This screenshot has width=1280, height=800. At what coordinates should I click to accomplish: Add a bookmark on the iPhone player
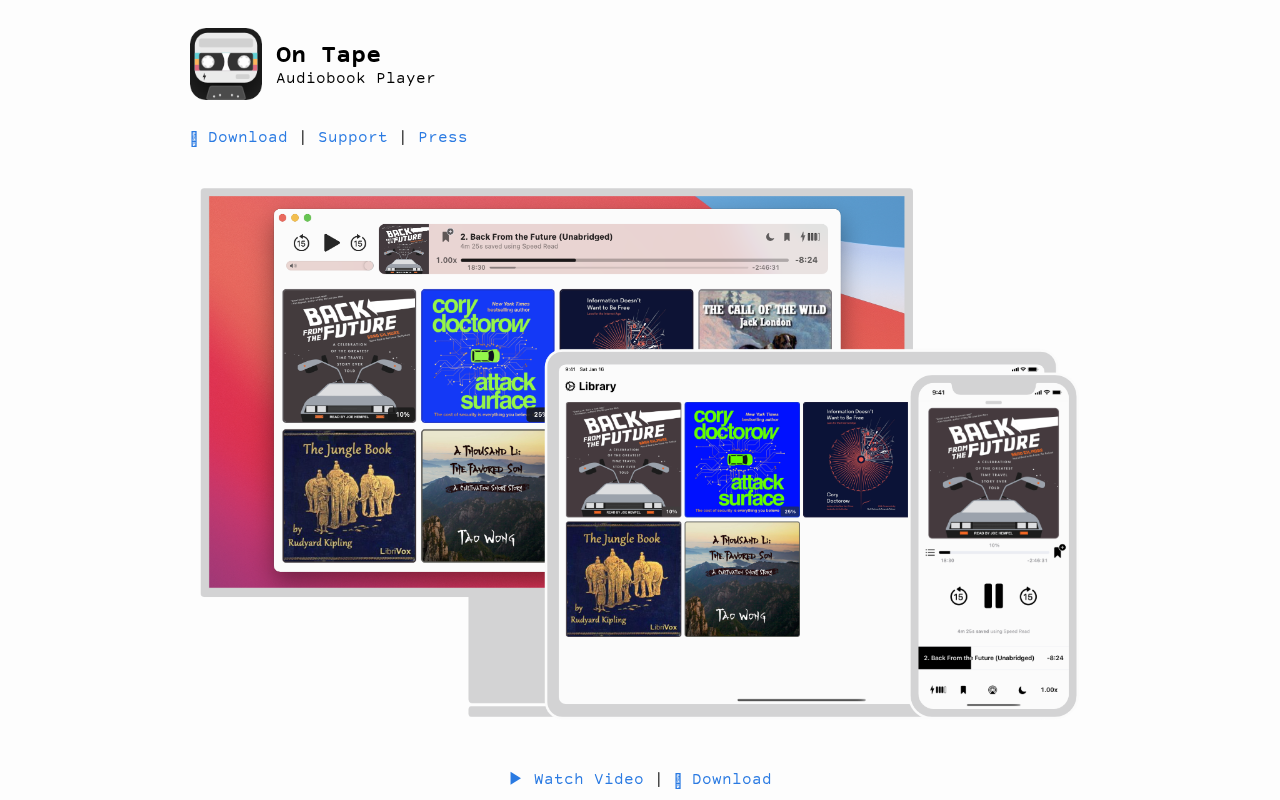[x=1058, y=551]
